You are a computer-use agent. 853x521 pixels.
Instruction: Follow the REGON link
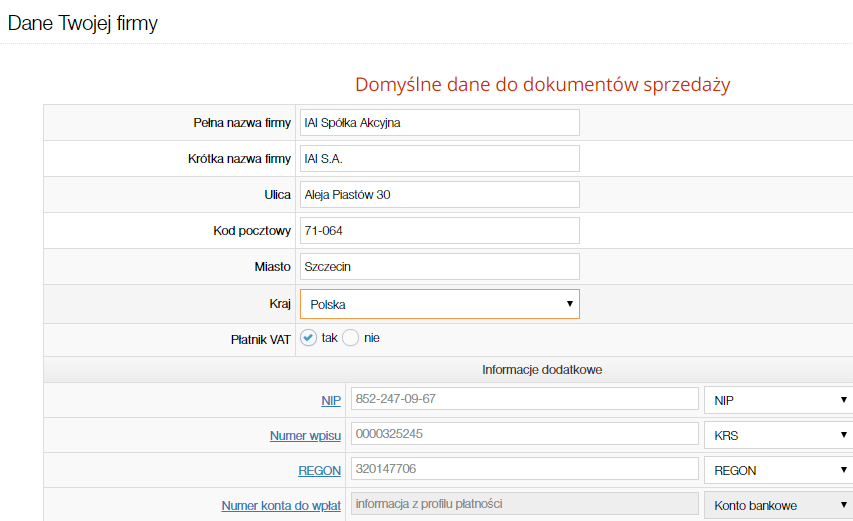319,470
